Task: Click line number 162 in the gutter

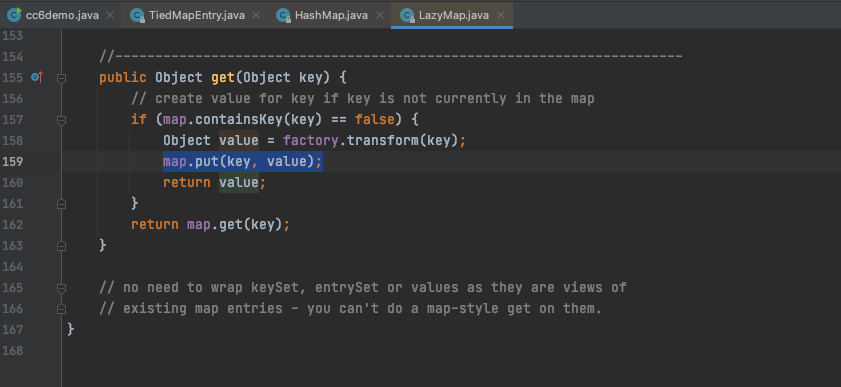Action: [12, 225]
